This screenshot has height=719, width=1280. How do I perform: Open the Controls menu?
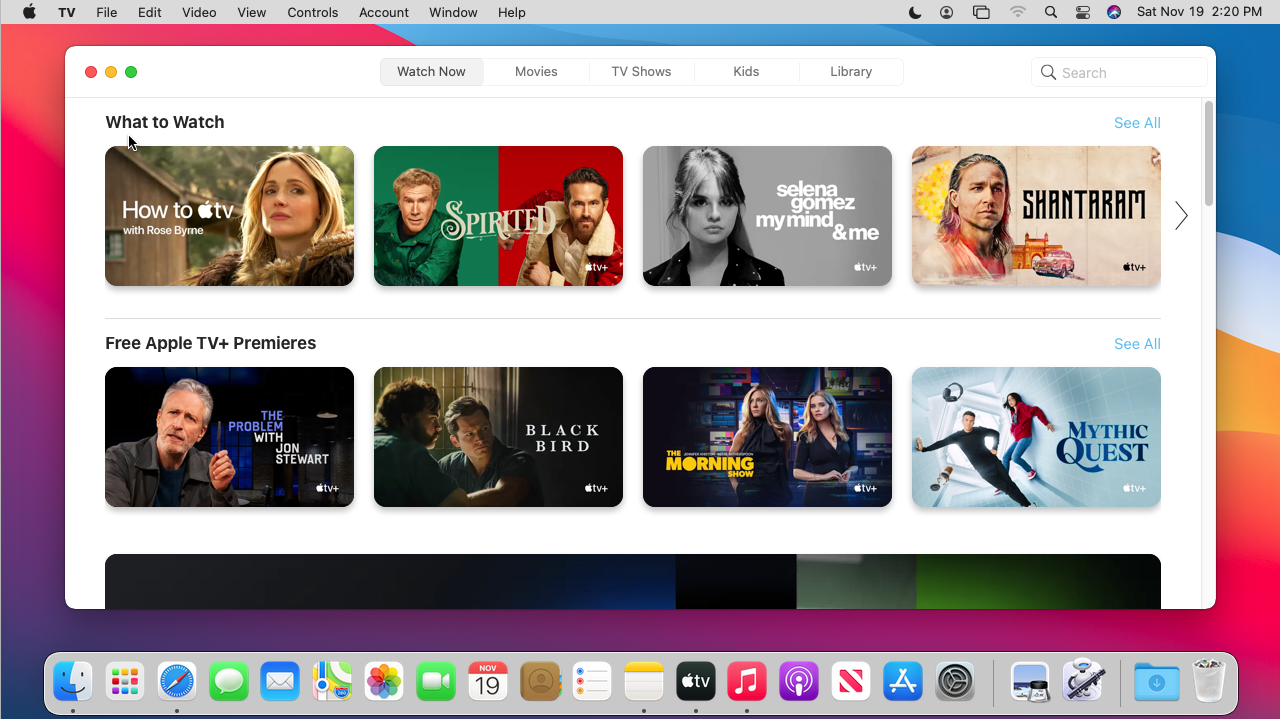point(313,12)
